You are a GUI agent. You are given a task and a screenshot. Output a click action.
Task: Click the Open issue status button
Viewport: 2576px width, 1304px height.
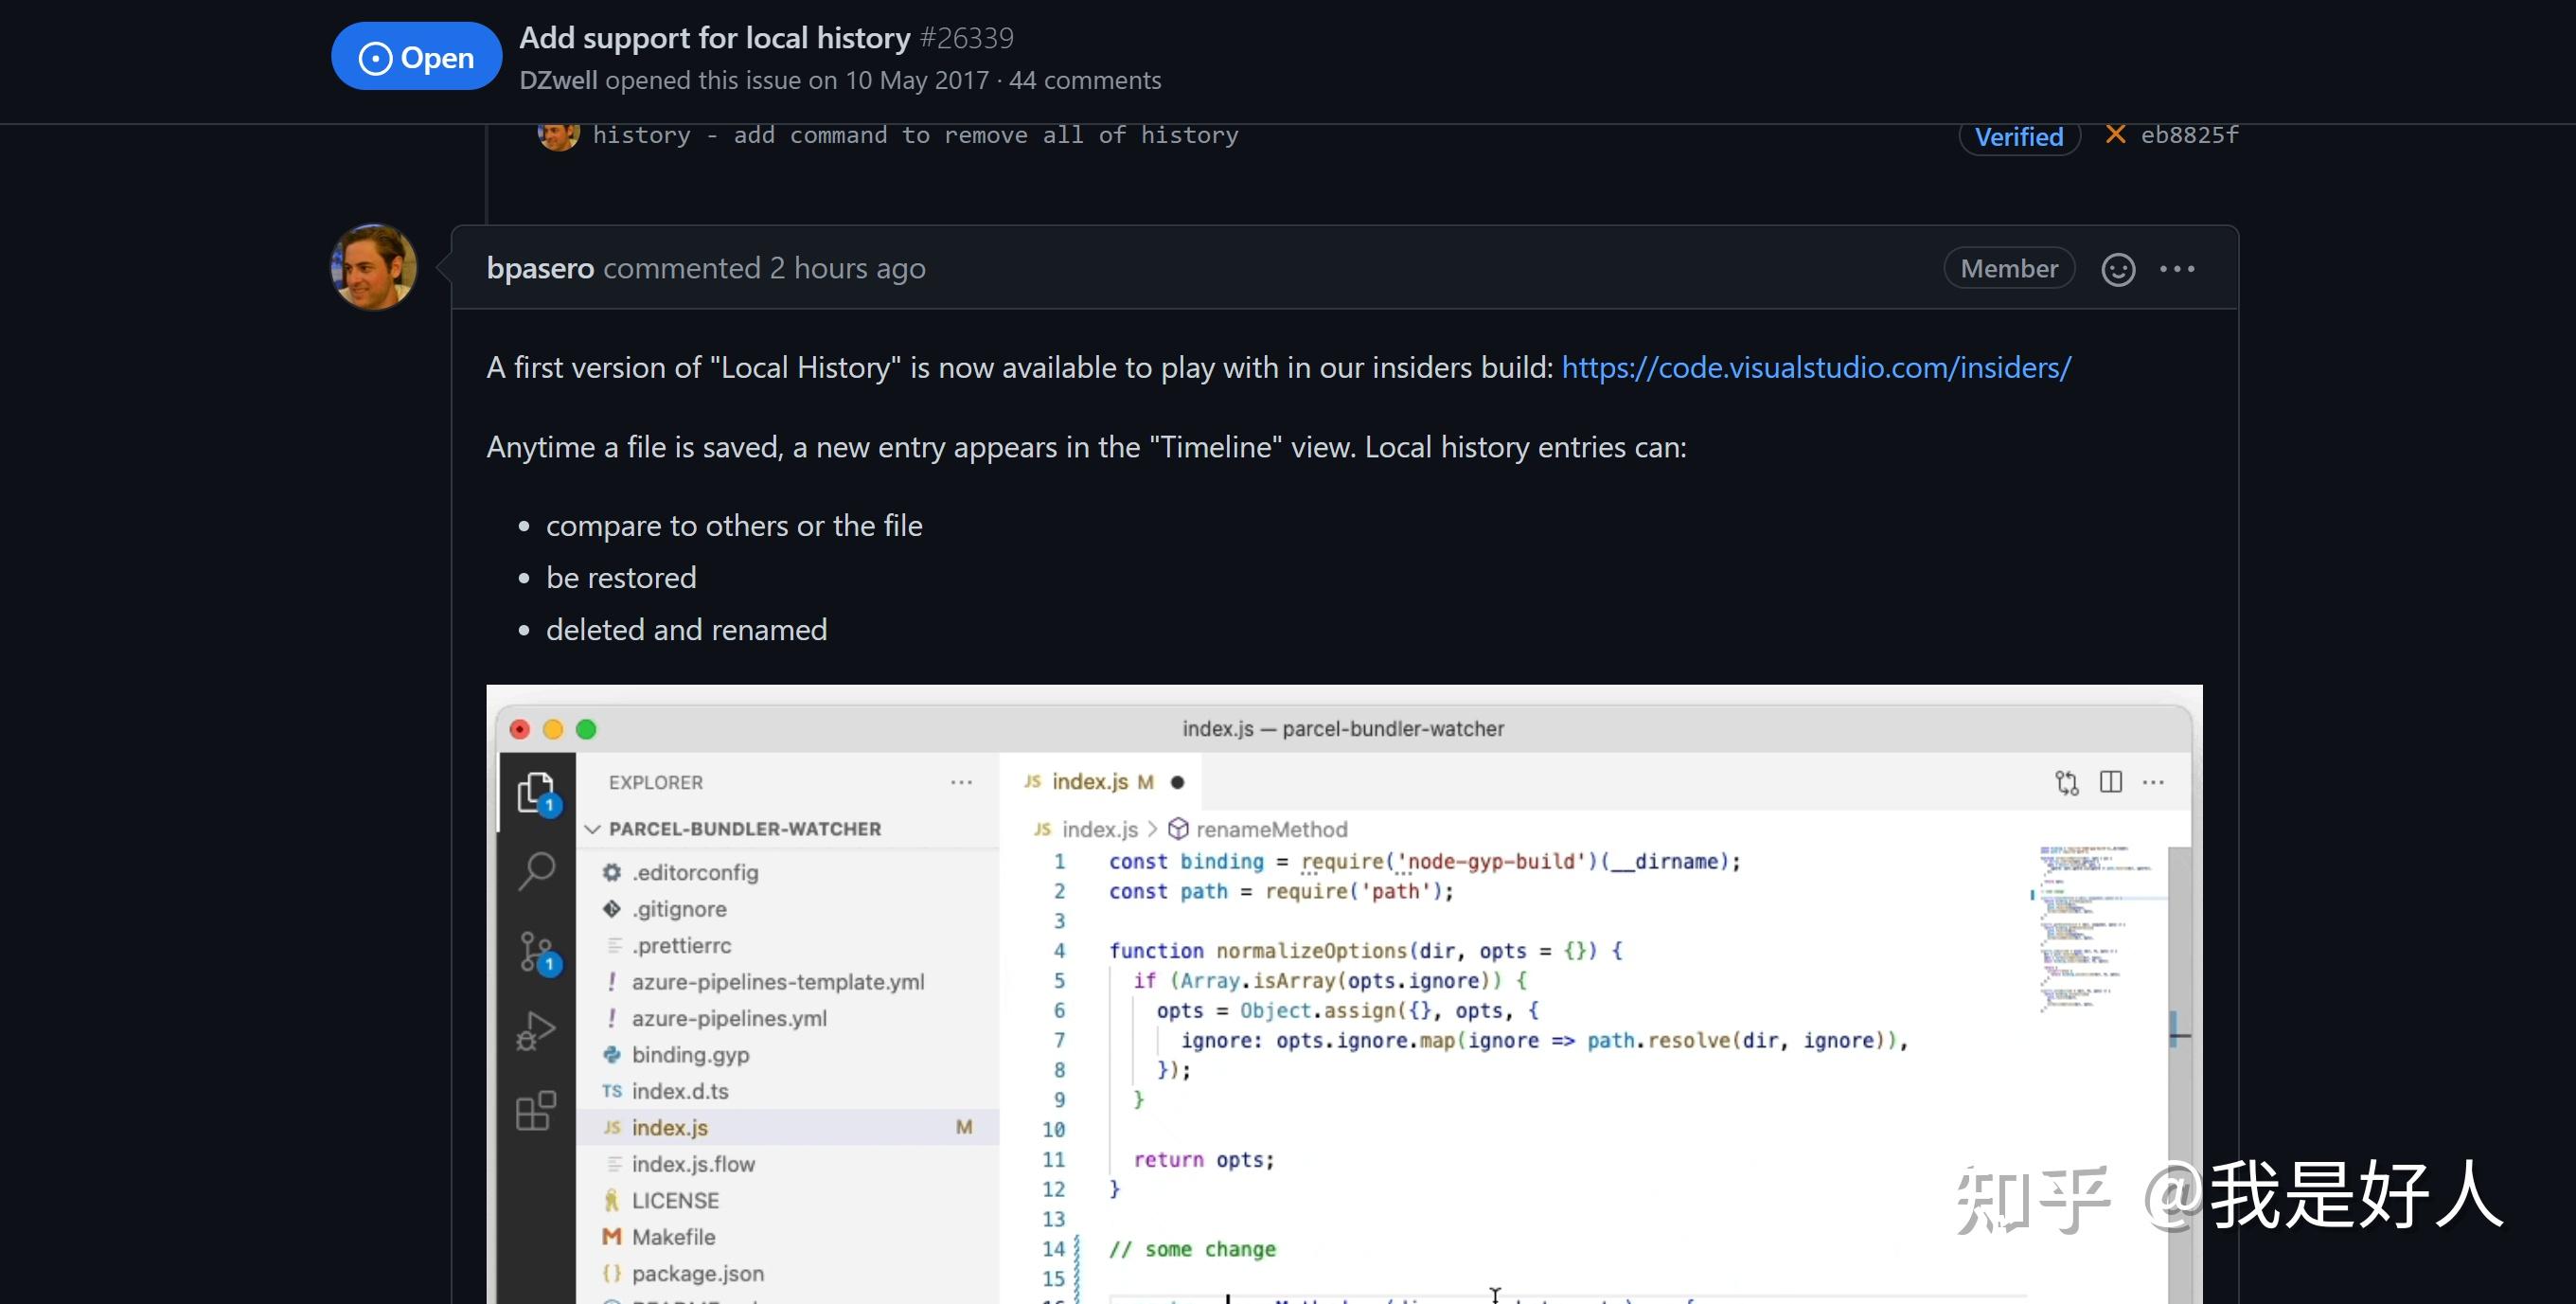[415, 56]
